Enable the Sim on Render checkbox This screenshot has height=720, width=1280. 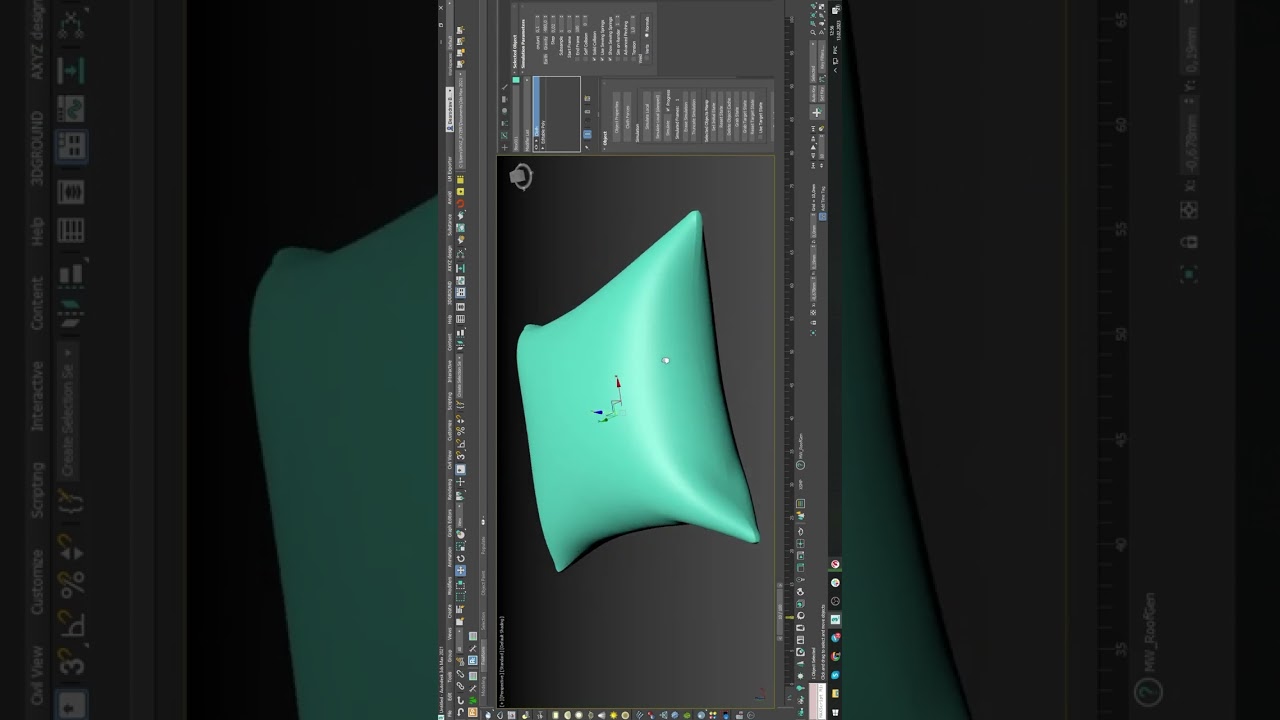pos(618,59)
